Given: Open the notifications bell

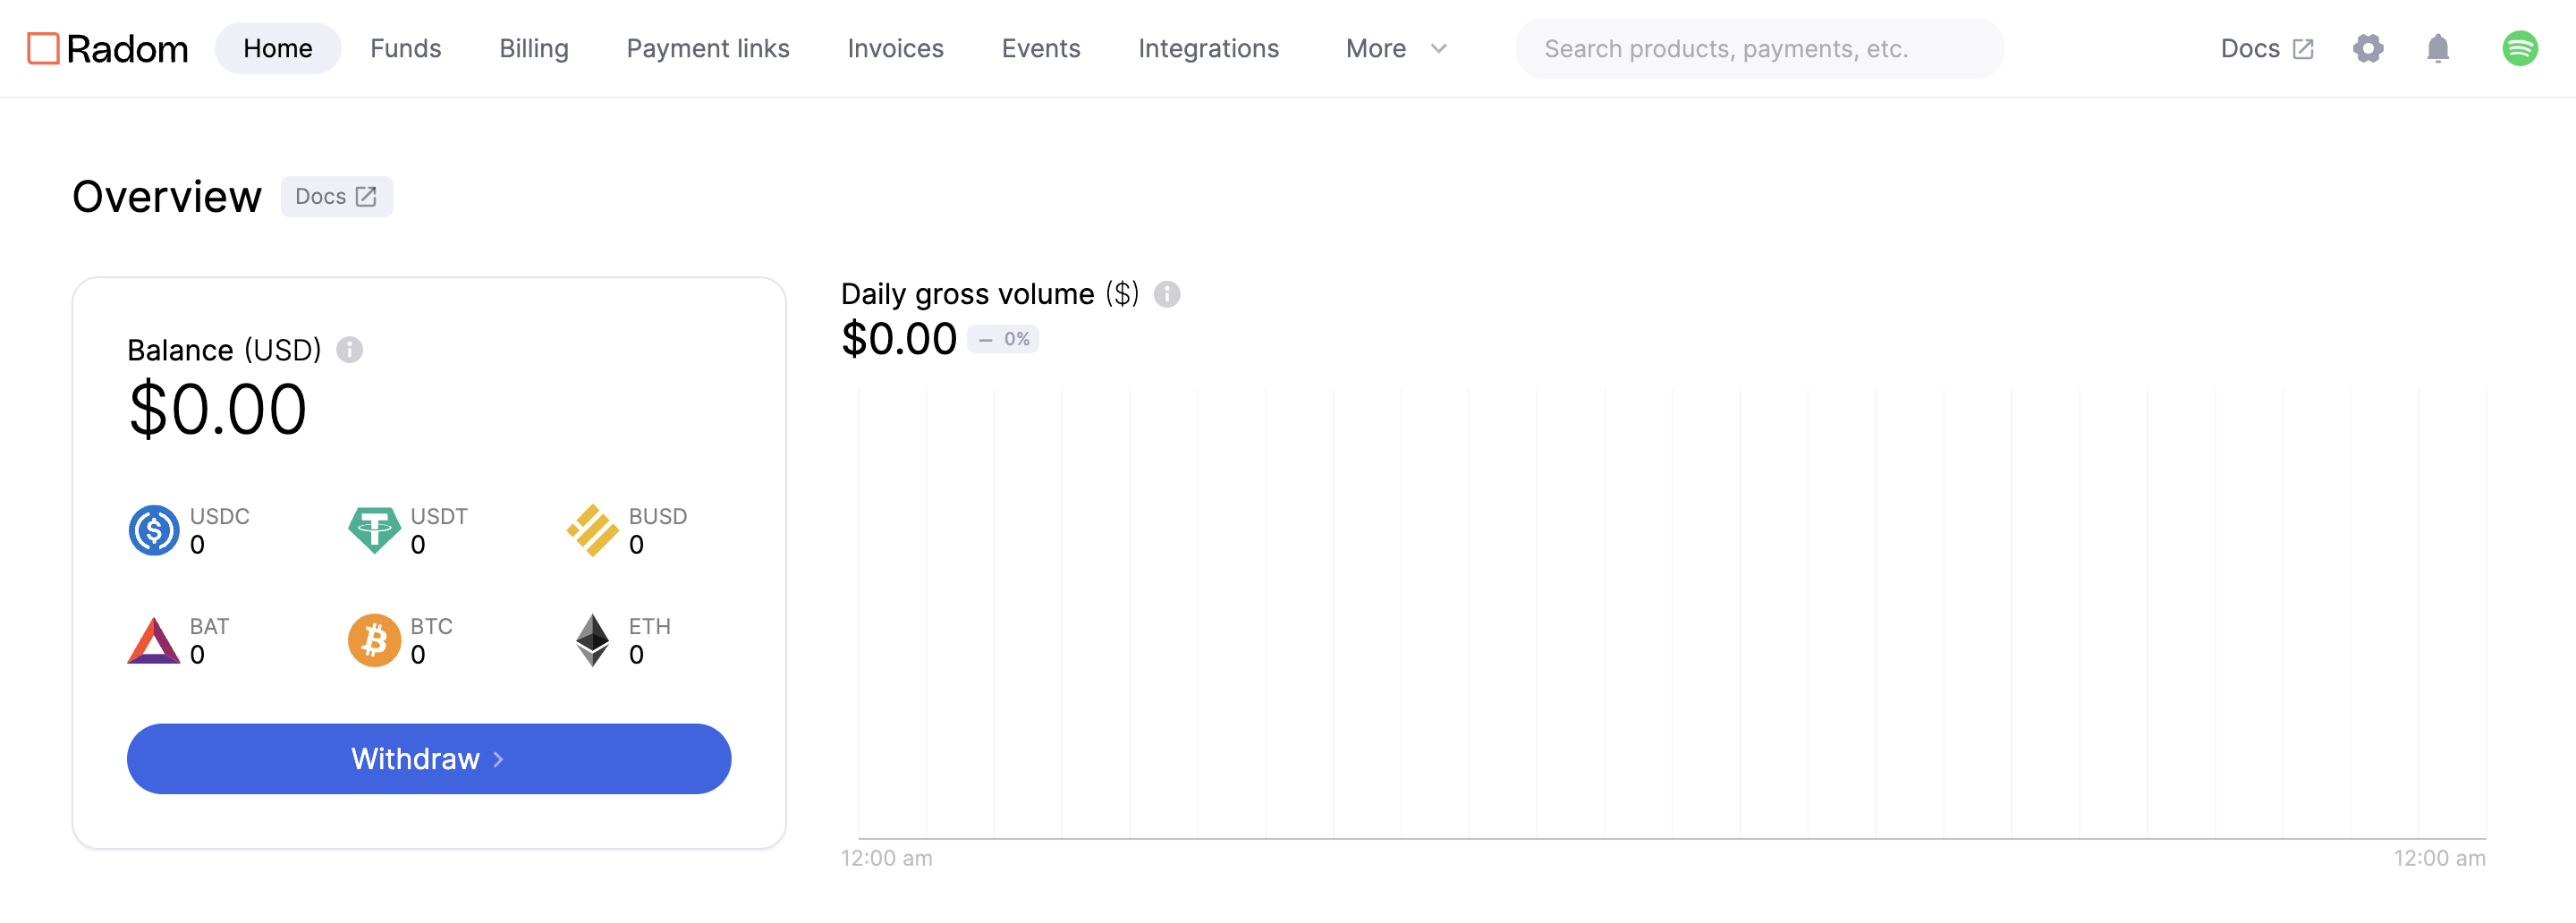Looking at the screenshot, I should [x=2438, y=48].
